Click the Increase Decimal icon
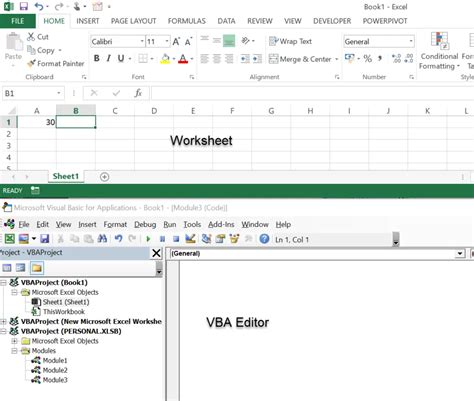The width and height of the screenshot is (474, 401). click(396, 59)
